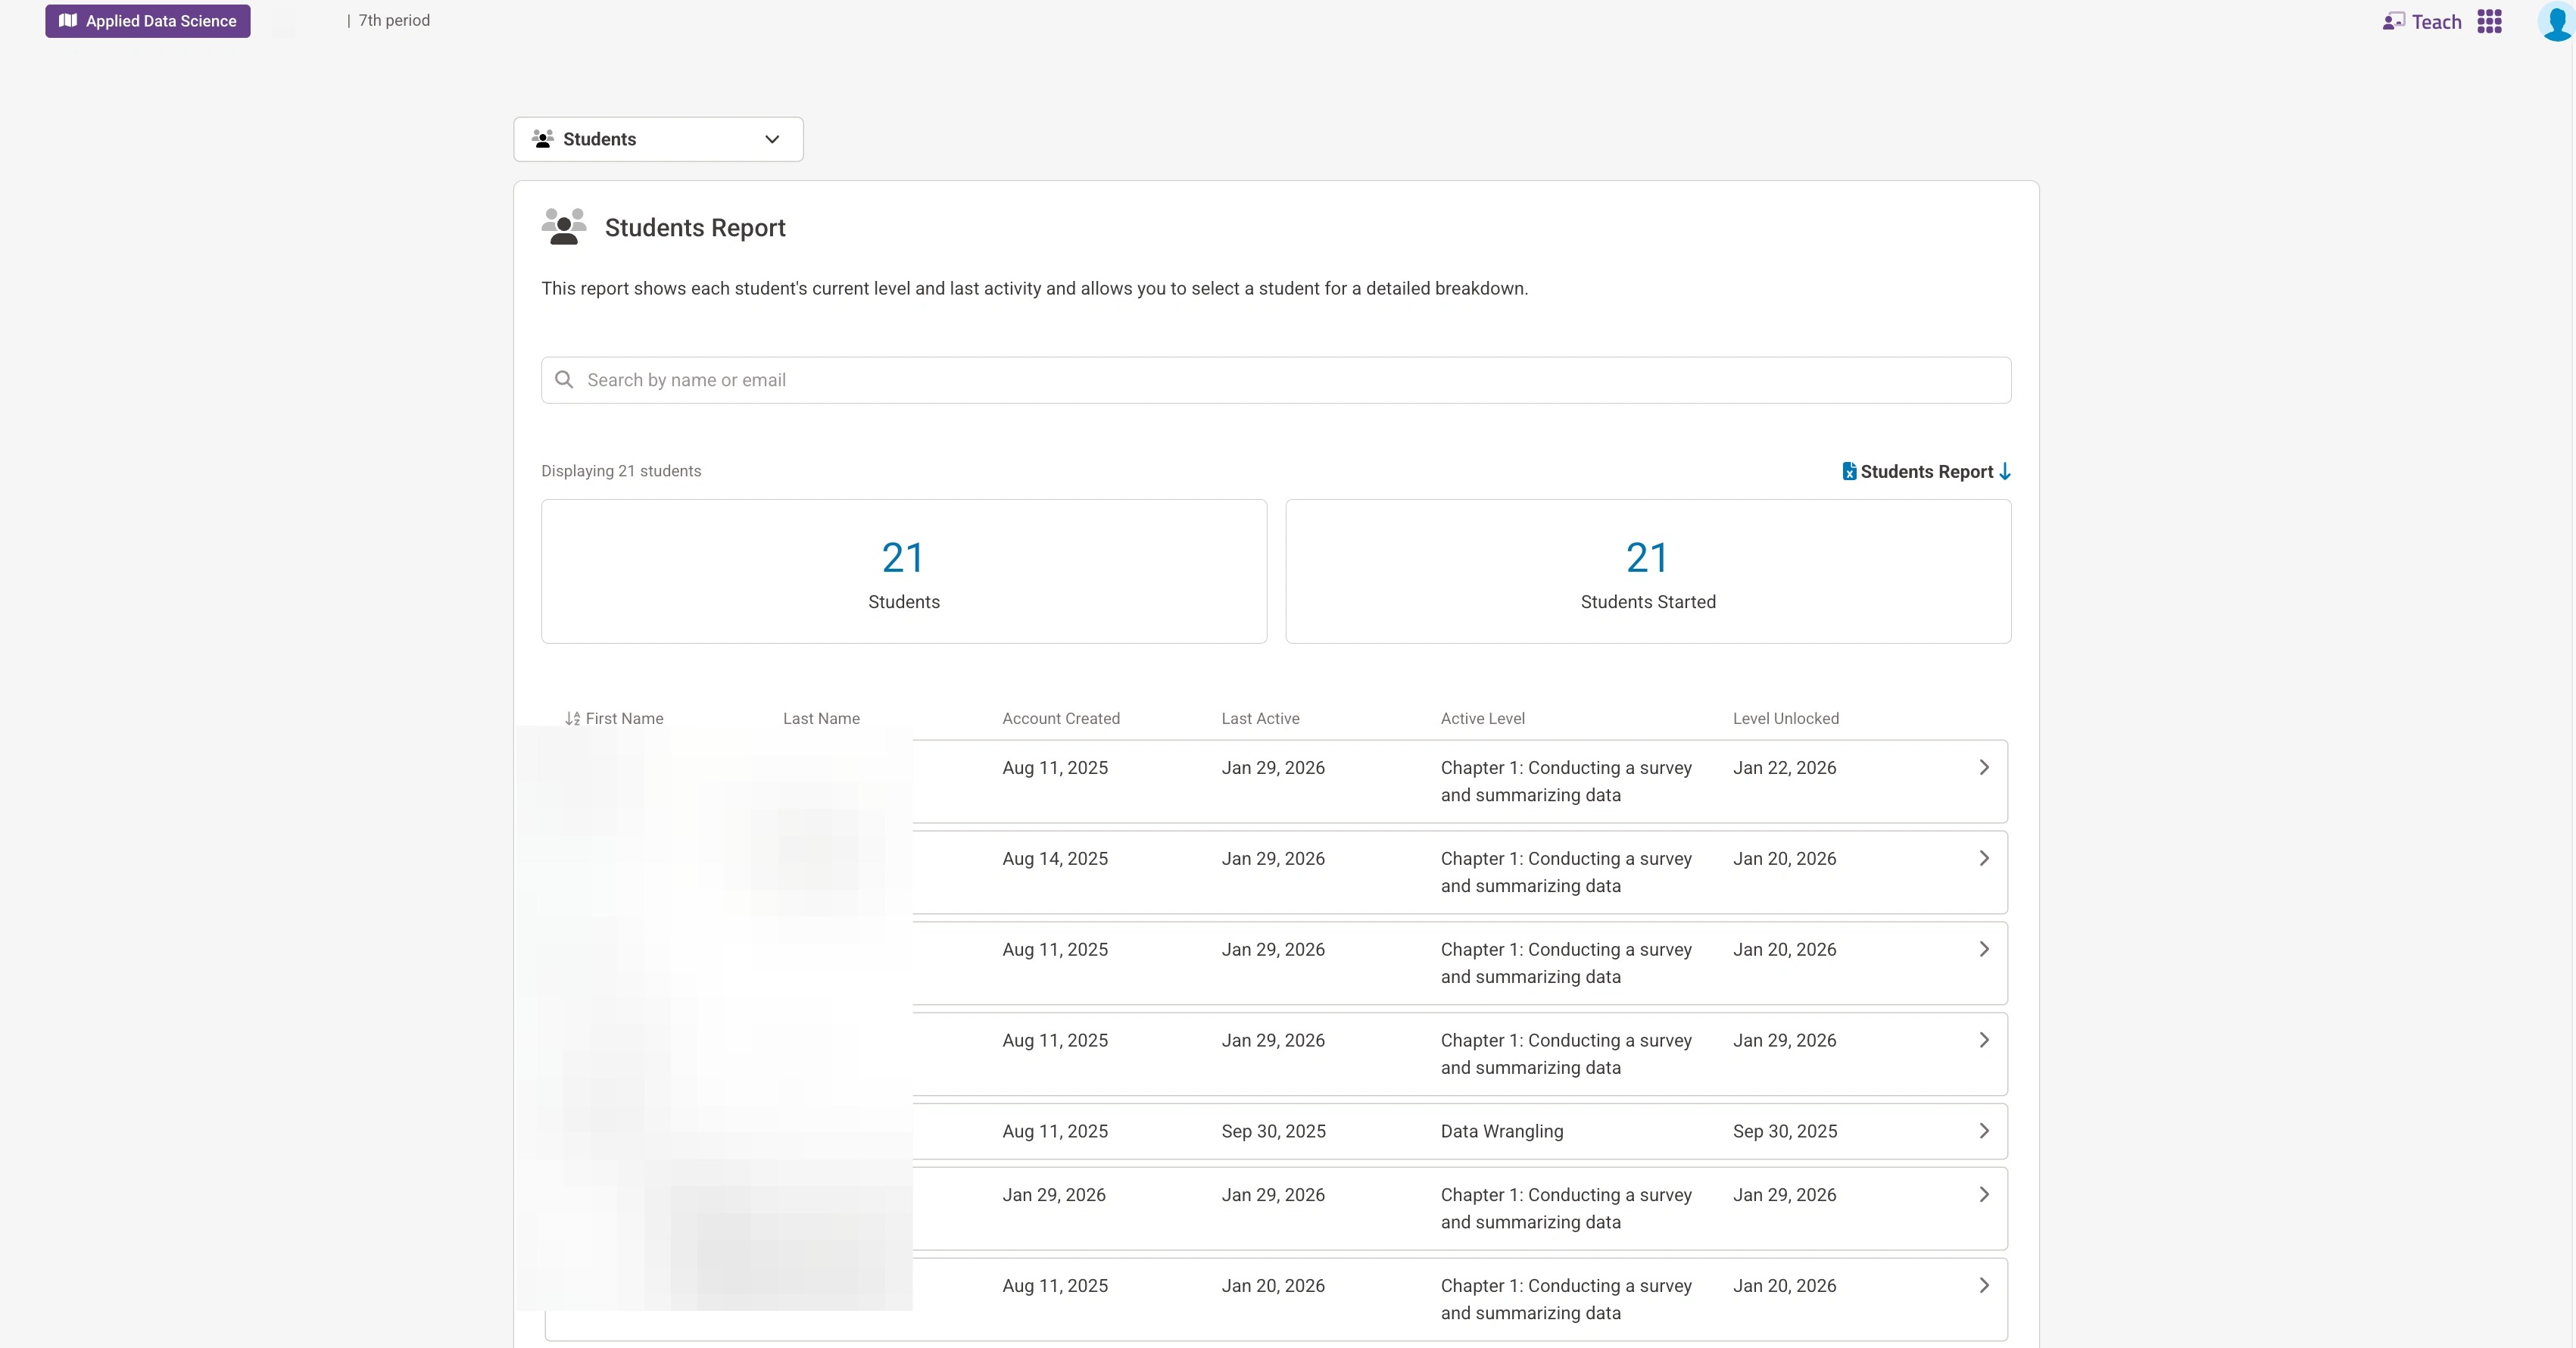
Task: Expand the Data Wrangling student row
Action: [x=1984, y=1131]
